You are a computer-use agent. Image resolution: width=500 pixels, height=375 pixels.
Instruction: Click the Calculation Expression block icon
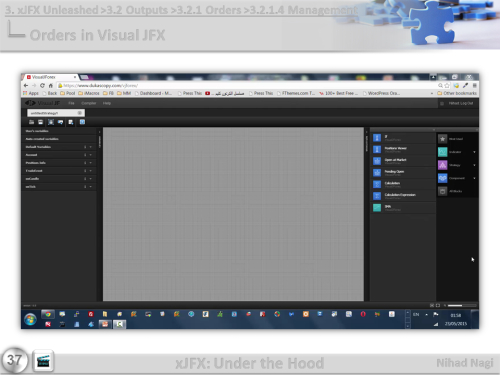377,196
